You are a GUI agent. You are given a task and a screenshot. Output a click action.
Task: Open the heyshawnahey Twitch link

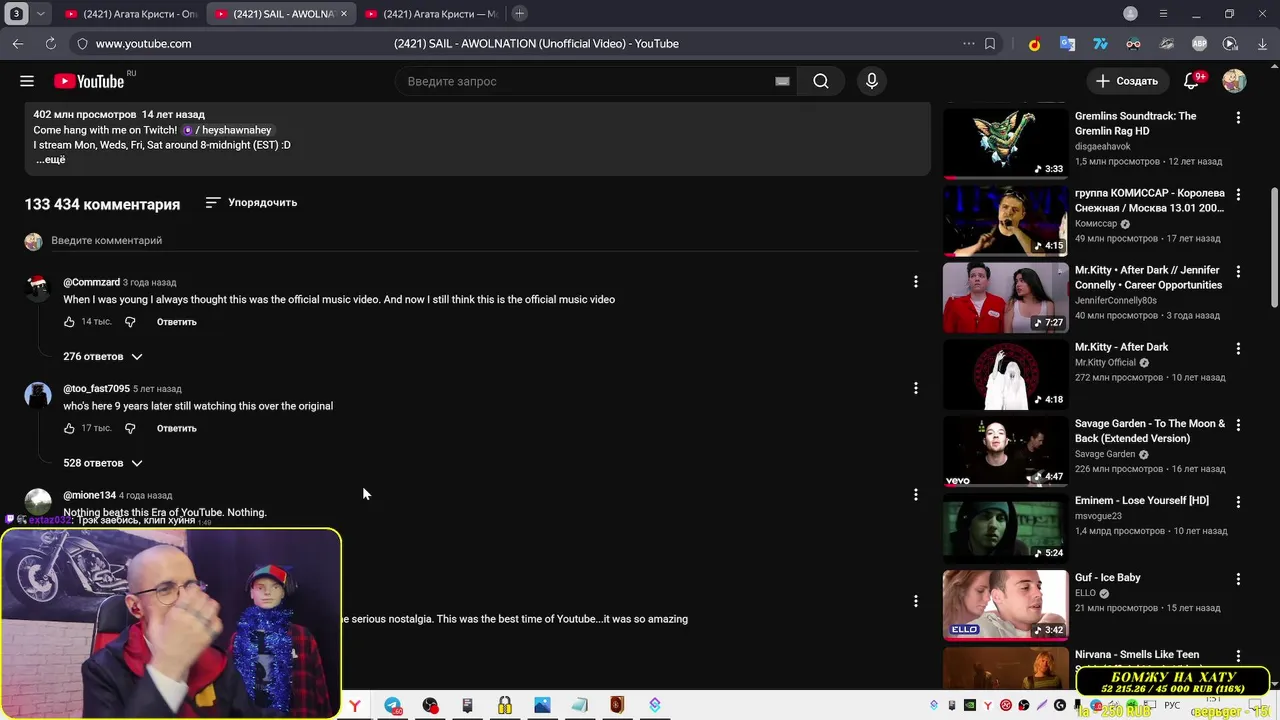227,130
